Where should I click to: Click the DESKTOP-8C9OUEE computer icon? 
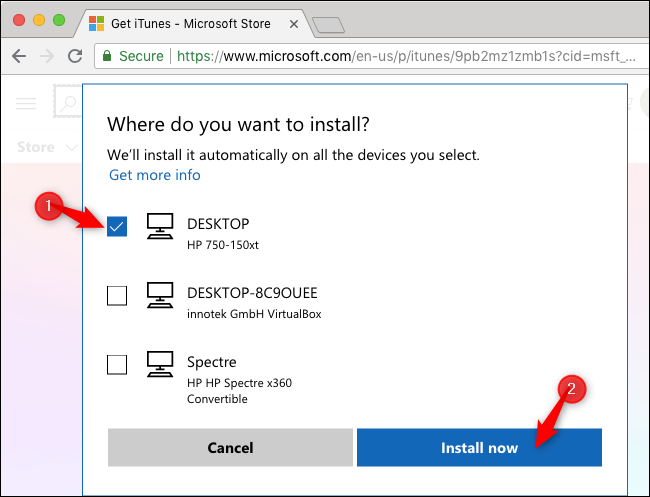point(160,295)
